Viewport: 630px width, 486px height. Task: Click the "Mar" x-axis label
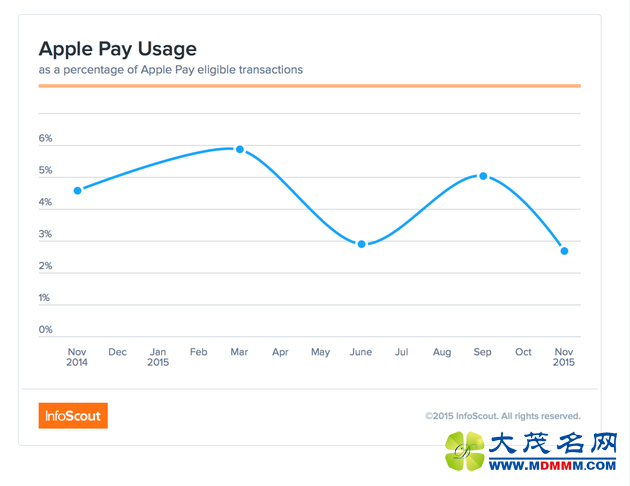[239, 352]
